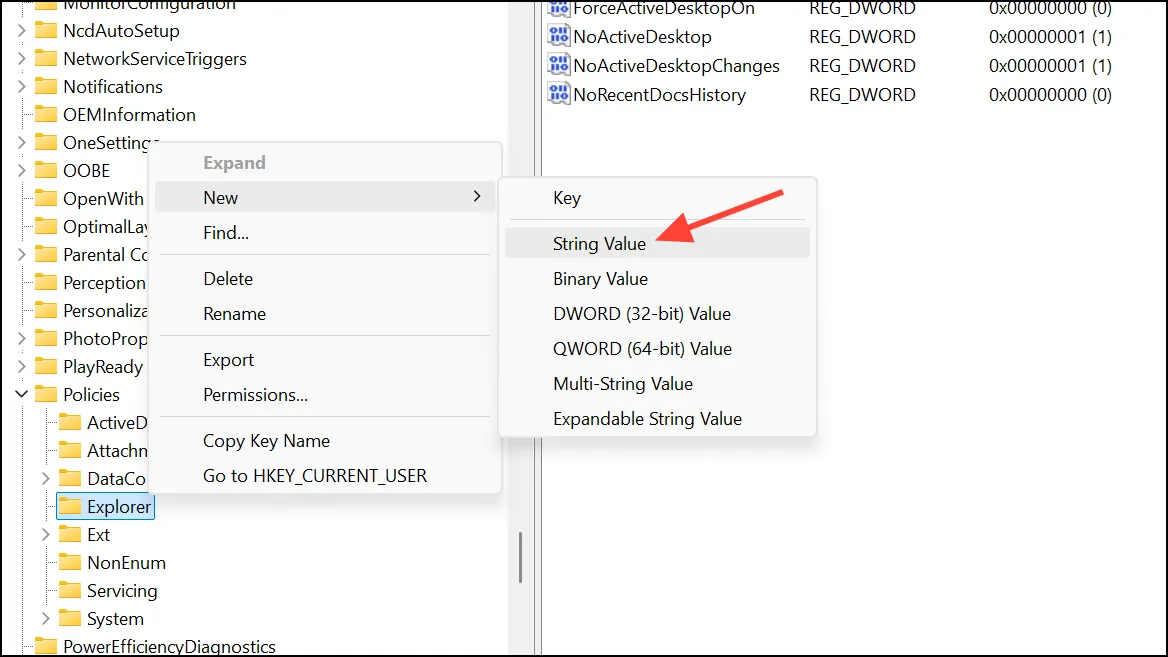The image size is (1168, 657).
Task: Click the tree pane vertical scrollbar thumb
Action: click(520, 557)
